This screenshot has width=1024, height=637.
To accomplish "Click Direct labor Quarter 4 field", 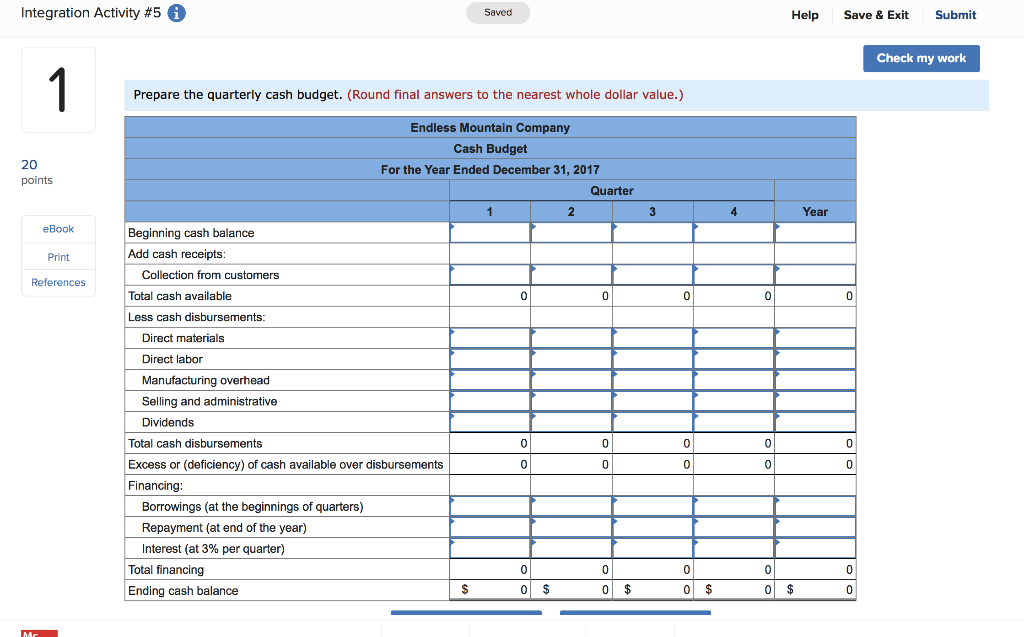I will point(734,359).
